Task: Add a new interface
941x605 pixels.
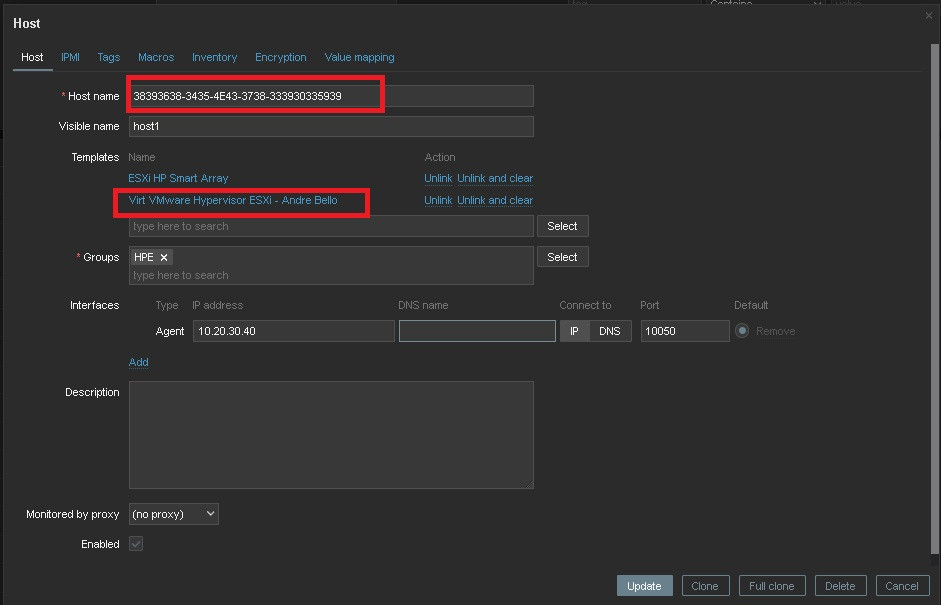Action: coord(138,362)
